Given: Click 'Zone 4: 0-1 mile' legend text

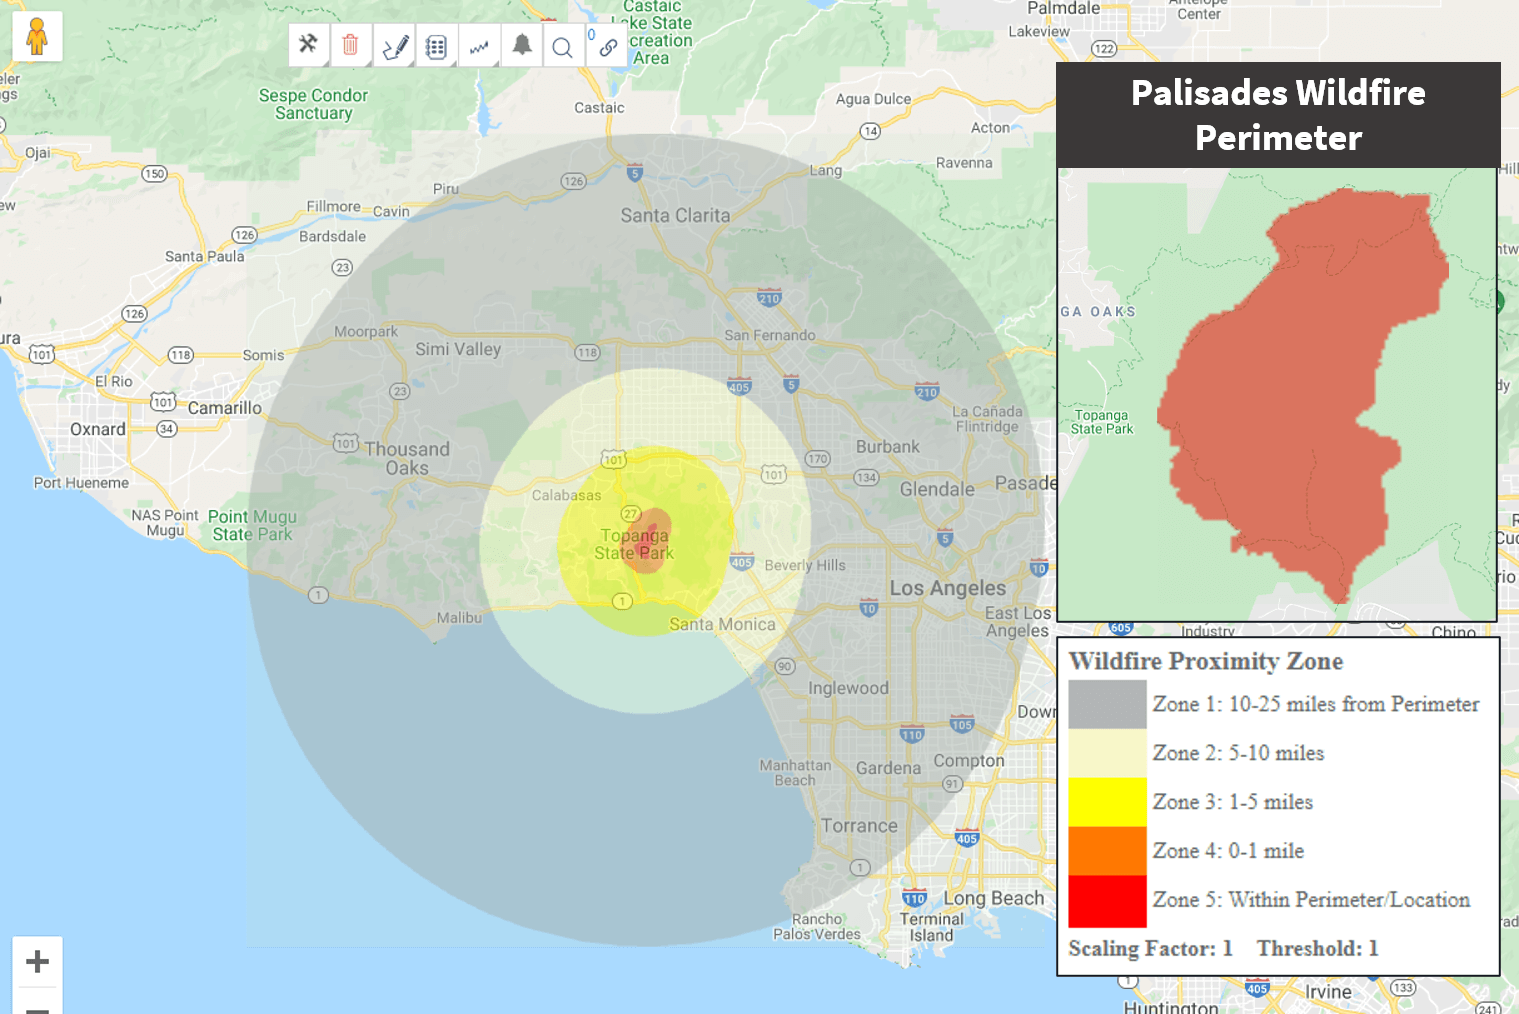Looking at the screenshot, I should [x=1228, y=851].
